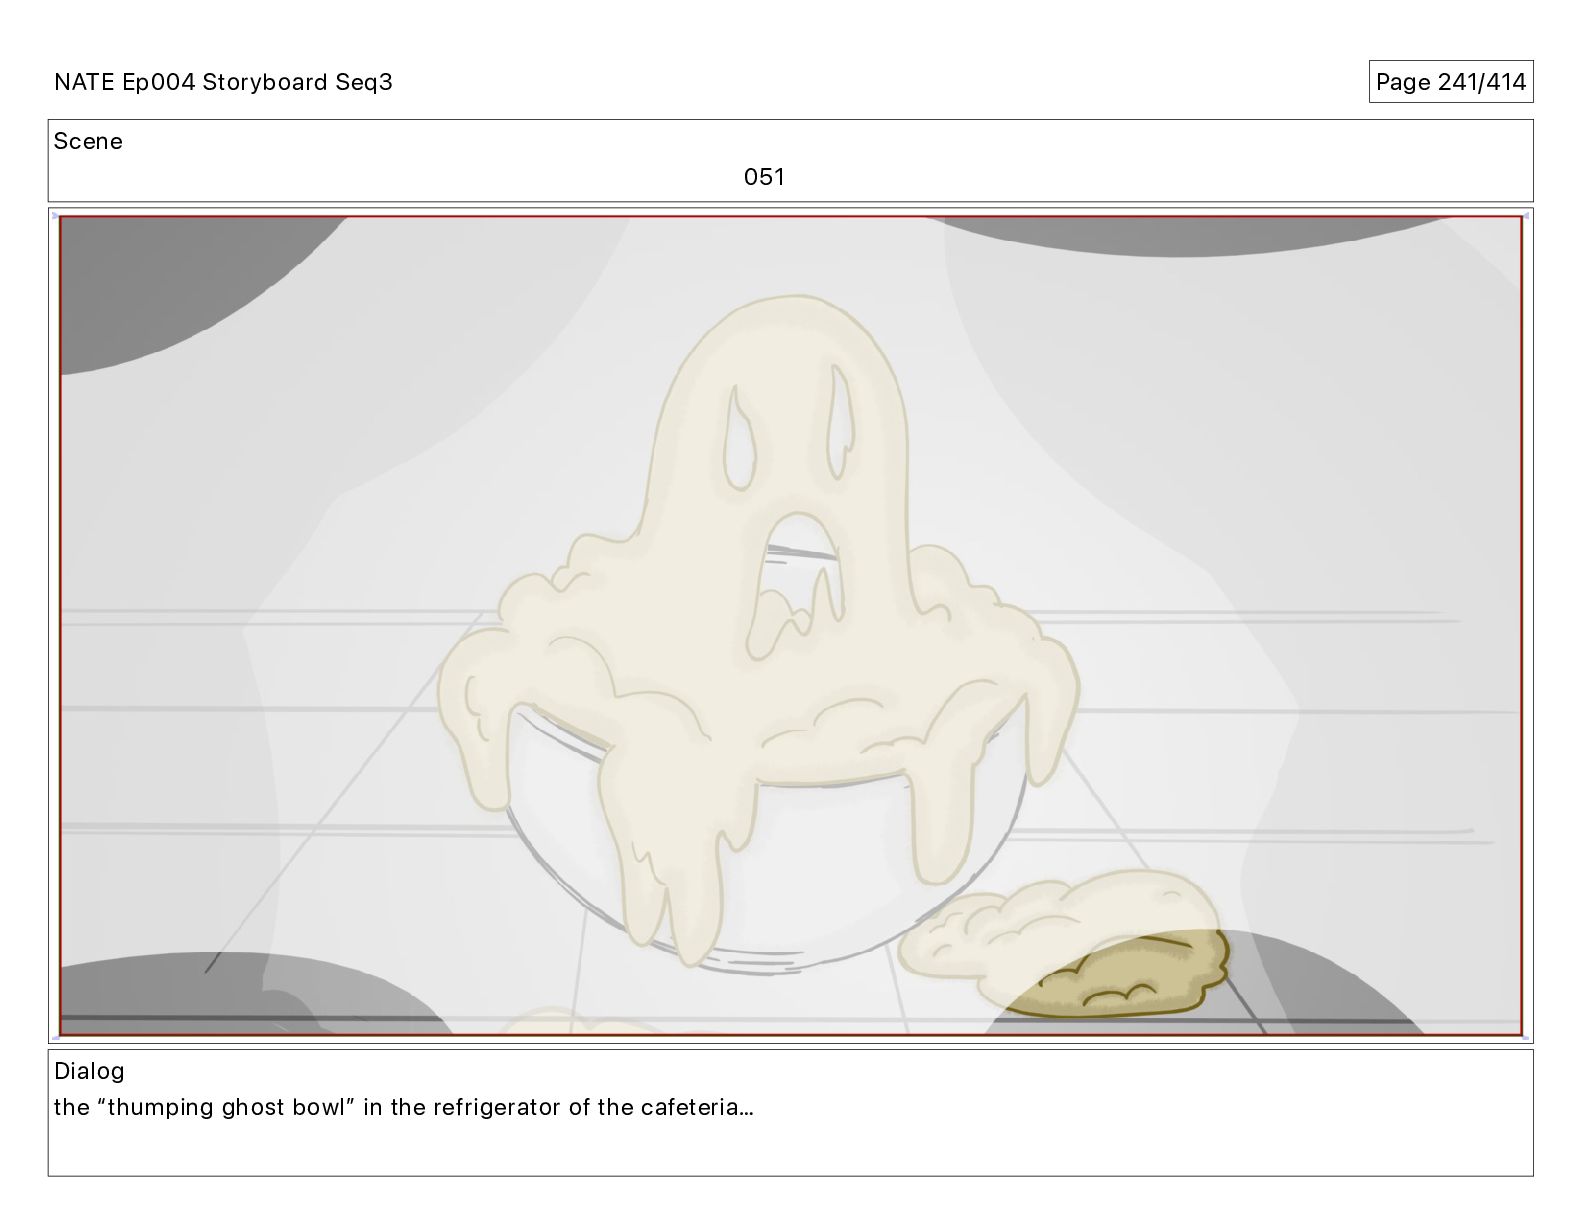Select the 'Scene' field label
This screenshot has width=1584, height=1224.
(88, 141)
